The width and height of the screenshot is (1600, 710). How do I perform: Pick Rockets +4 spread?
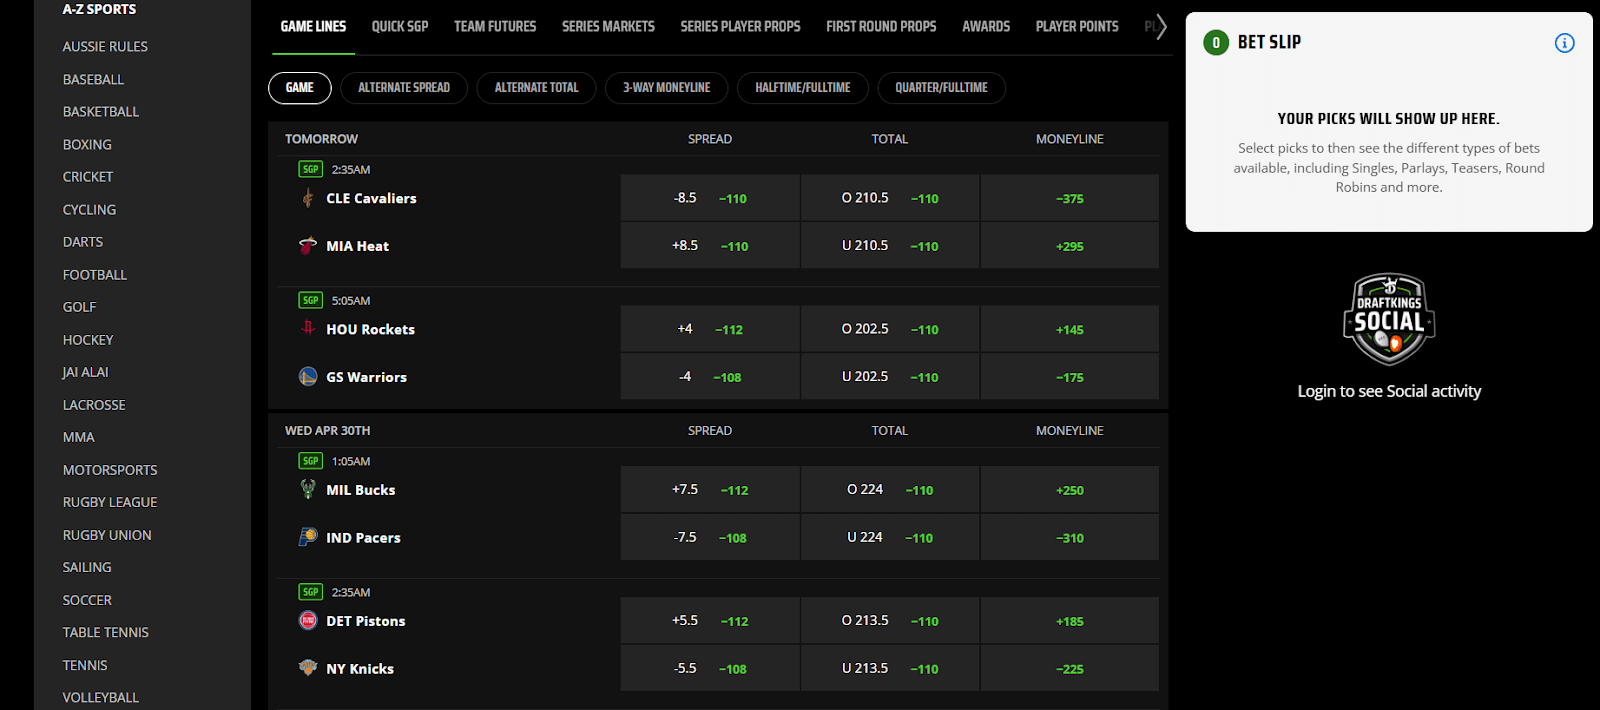point(710,329)
